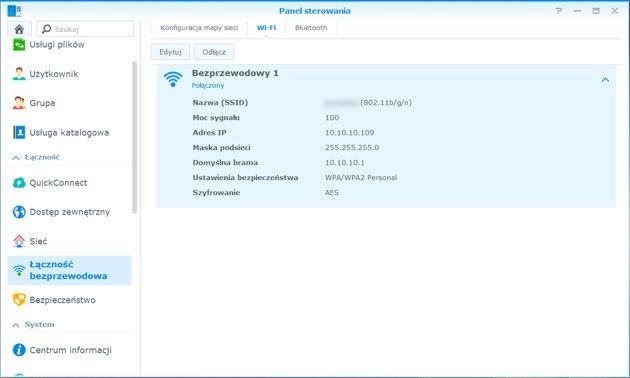Click the Połączony status link
Image resolution: width=630 pixels, height=378 pixels.
click(x=208, y=86)
